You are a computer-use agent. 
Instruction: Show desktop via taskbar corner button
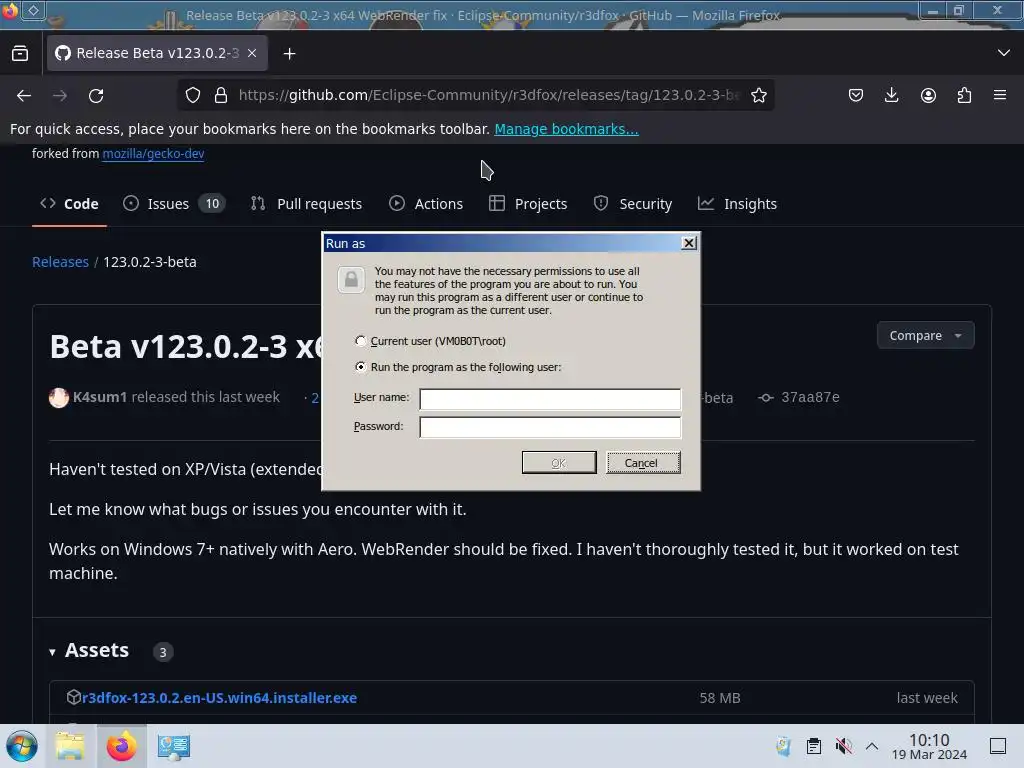998,746
